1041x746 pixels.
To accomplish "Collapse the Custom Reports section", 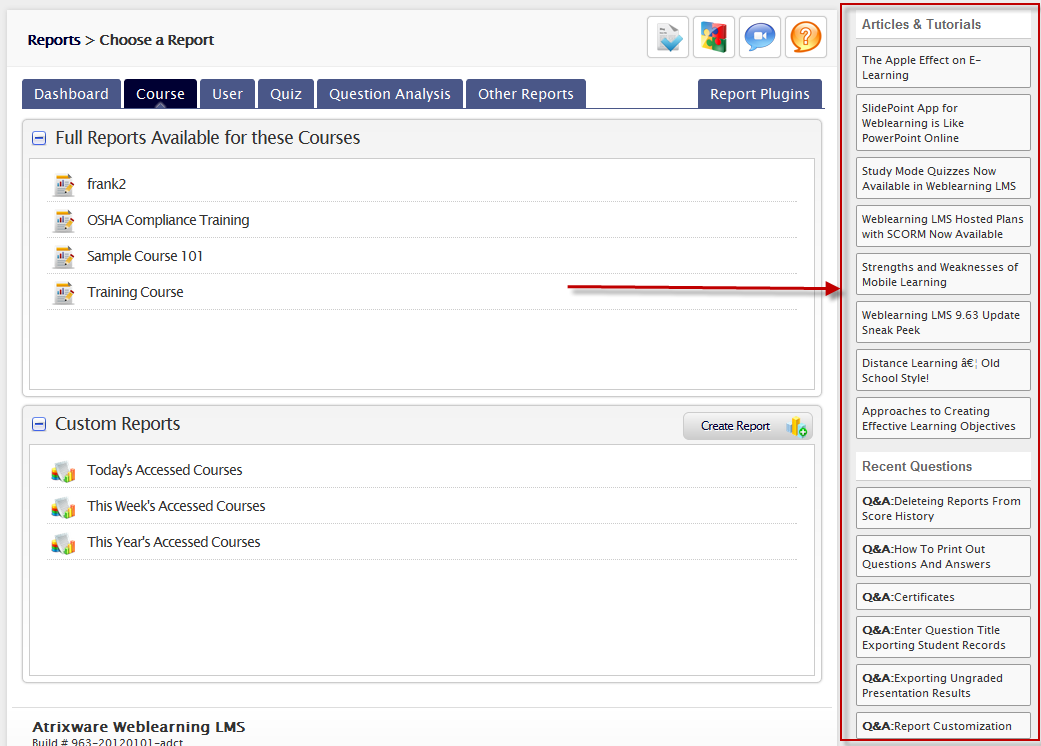I will tap(39, 424).
